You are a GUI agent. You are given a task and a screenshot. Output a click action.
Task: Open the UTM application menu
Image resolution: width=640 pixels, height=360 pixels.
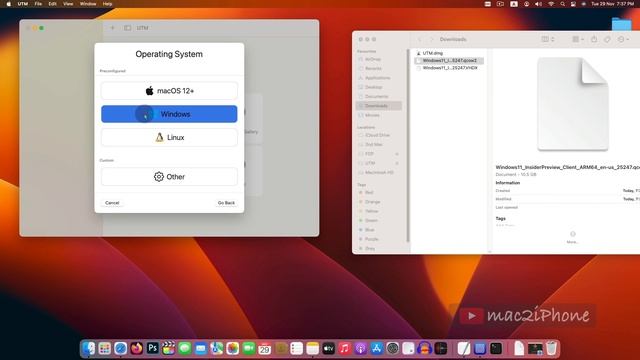[x=22, y=4]
